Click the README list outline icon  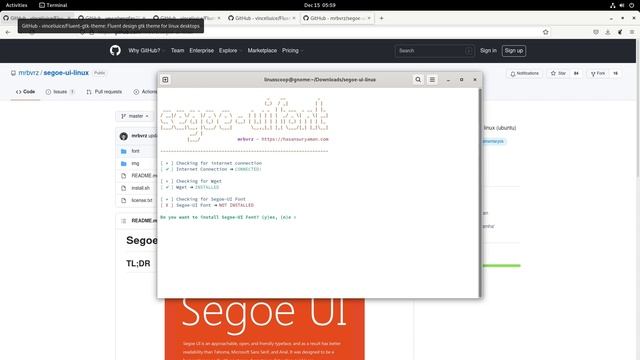point(124,221)
